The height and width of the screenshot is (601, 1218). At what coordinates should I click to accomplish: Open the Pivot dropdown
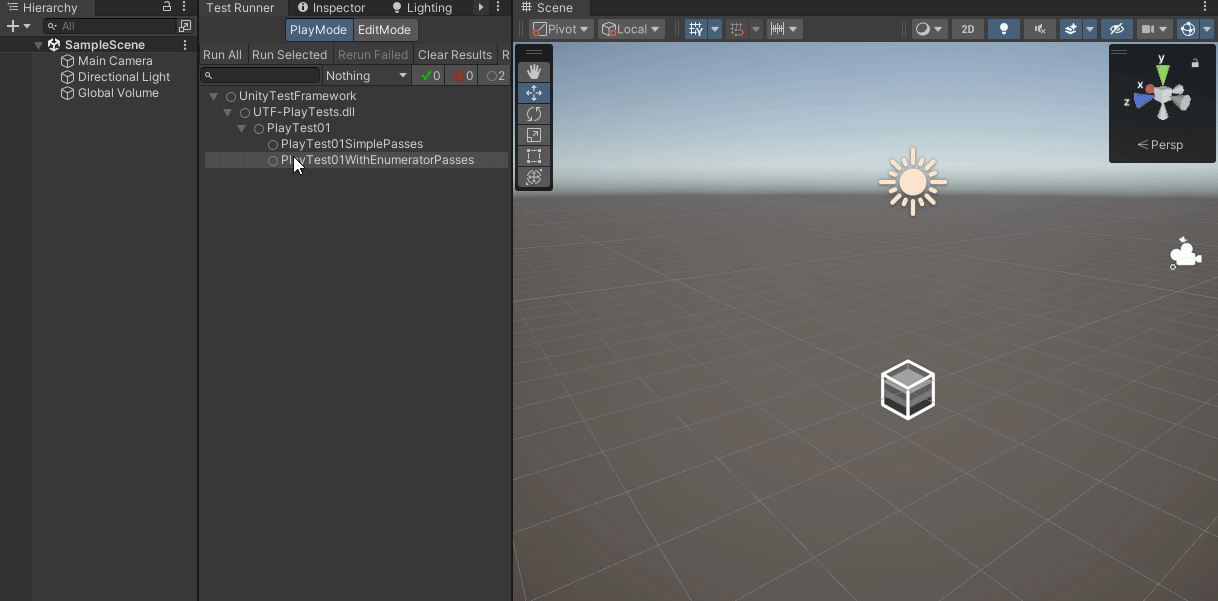point(560,29)
